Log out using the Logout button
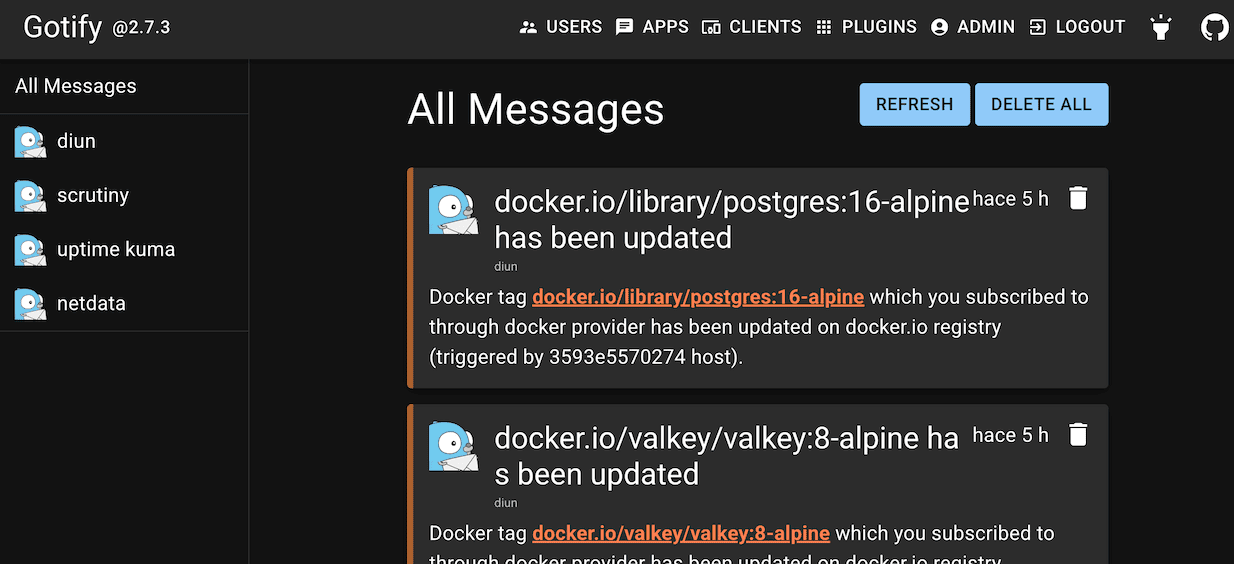The image size is (1234, 564). tap(1077, 28)
